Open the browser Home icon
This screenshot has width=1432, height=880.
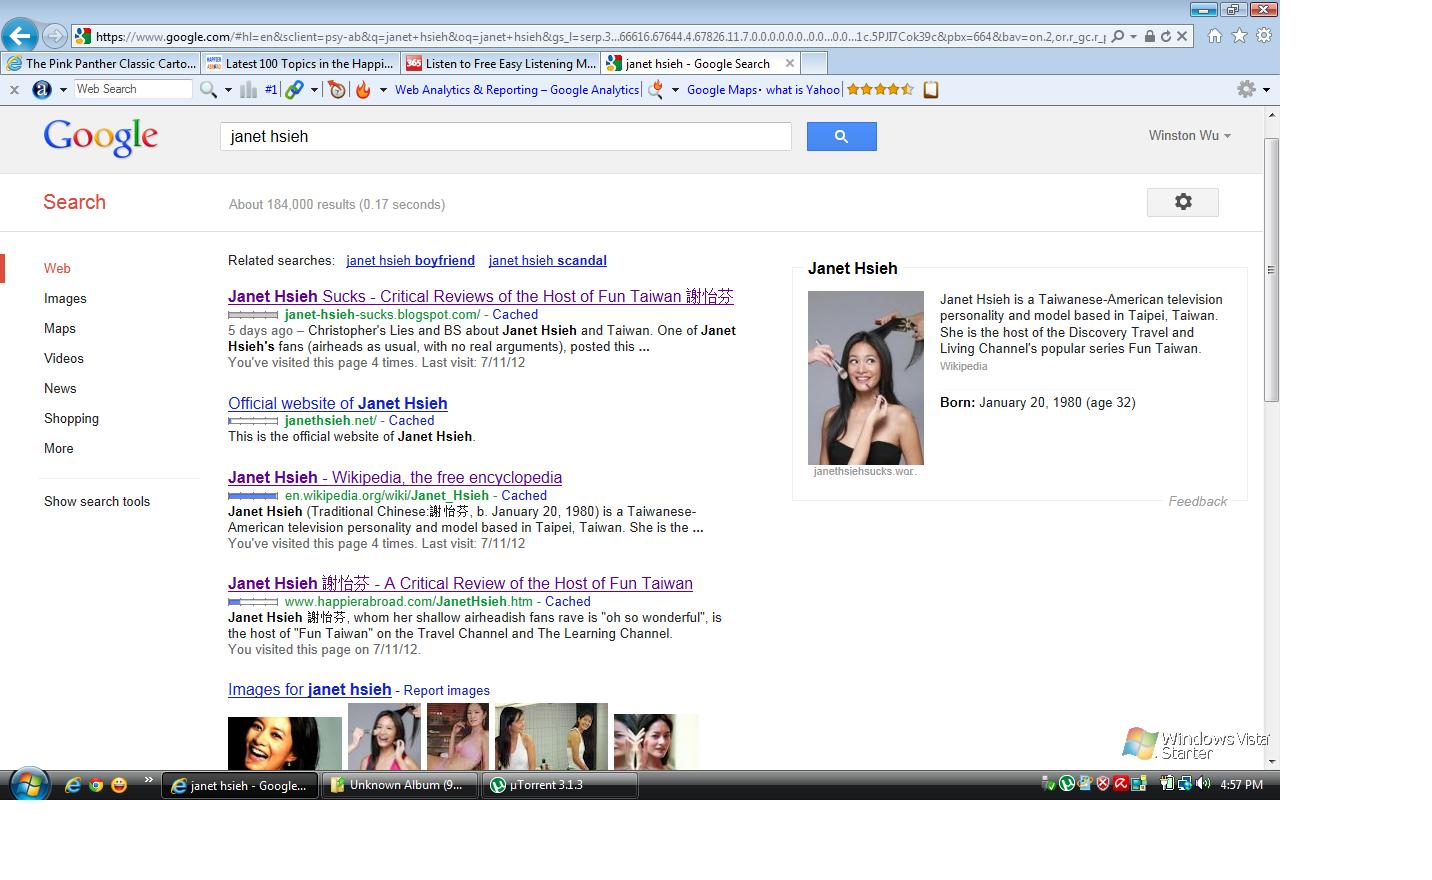[x=1214, y=36]
